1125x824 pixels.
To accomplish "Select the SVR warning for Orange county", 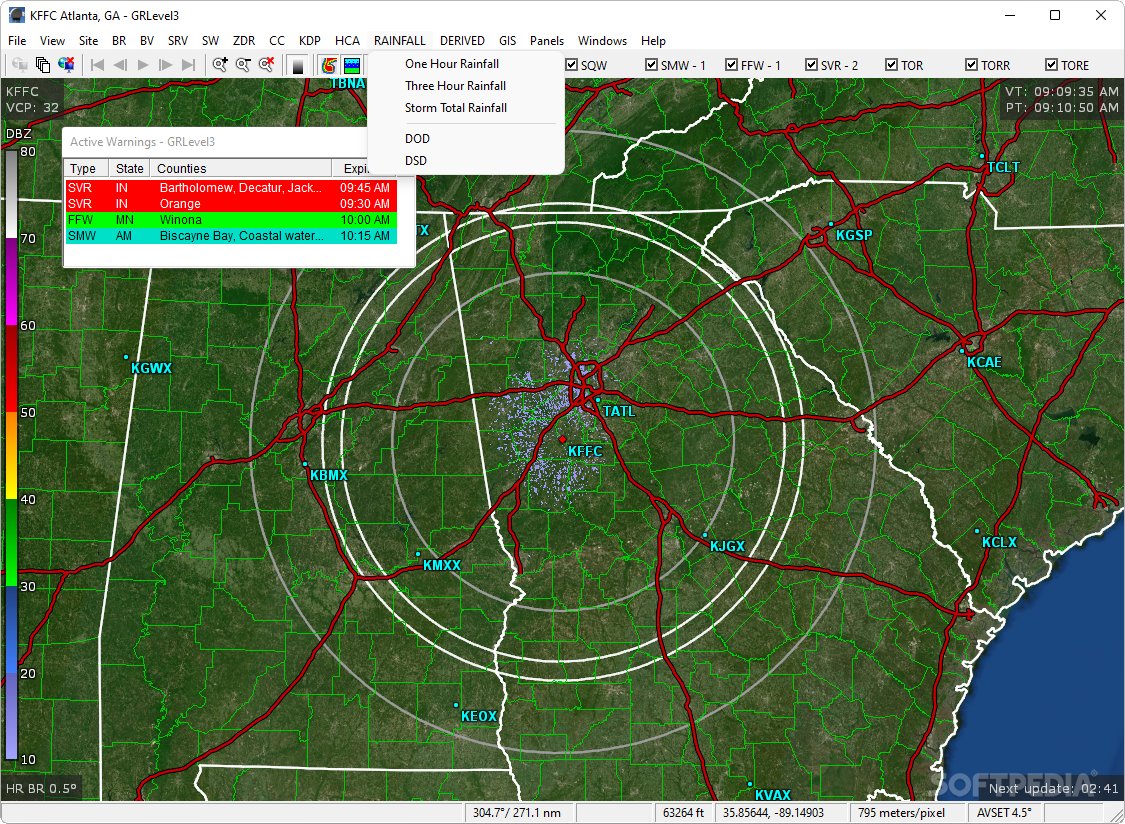I will click(x=231, y=204).
